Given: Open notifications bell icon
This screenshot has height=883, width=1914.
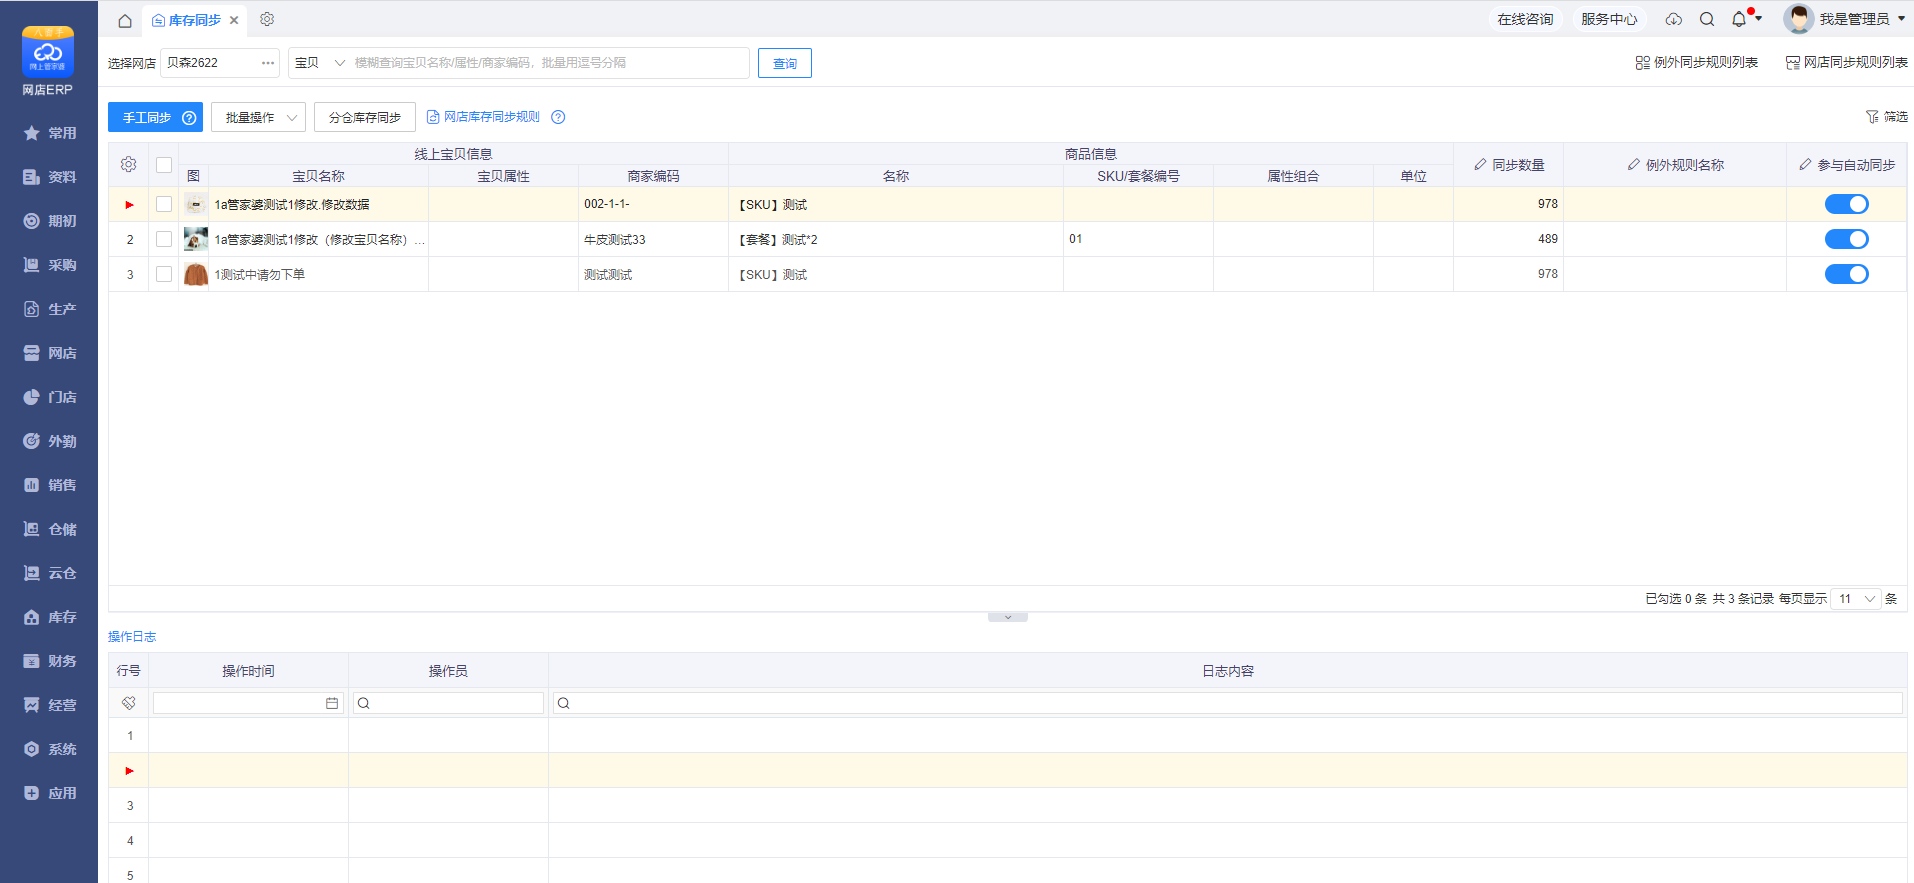Looking at the screenshot, I should tap(1739, 19).
